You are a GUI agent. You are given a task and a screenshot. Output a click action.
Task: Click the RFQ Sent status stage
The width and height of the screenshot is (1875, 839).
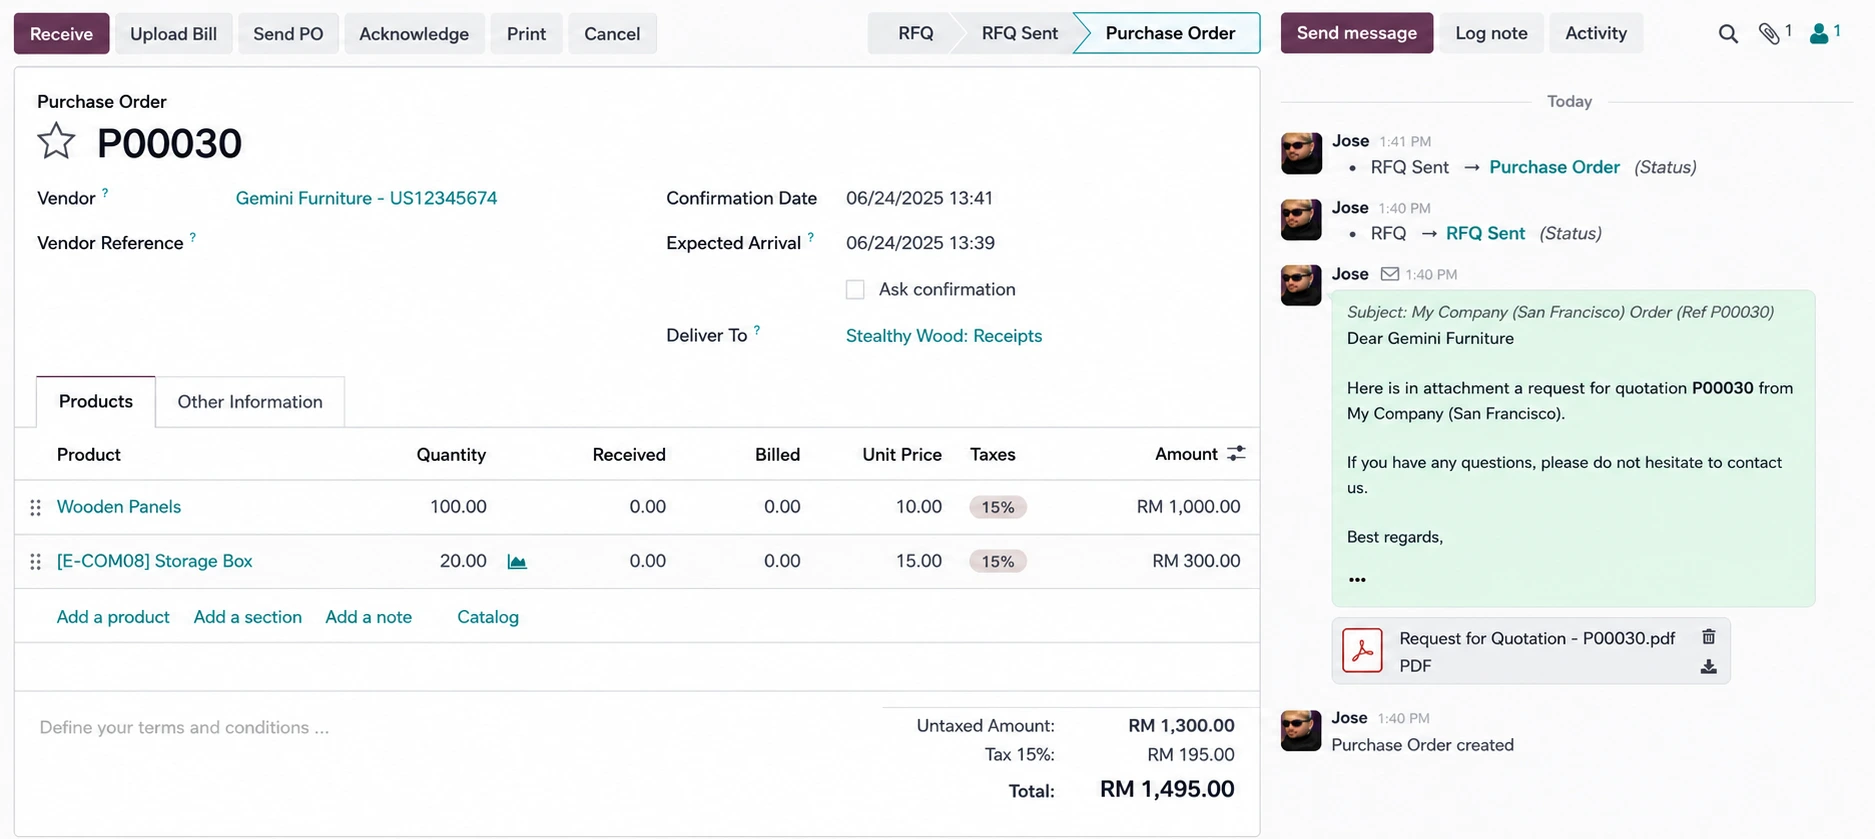click(1019, 33)
